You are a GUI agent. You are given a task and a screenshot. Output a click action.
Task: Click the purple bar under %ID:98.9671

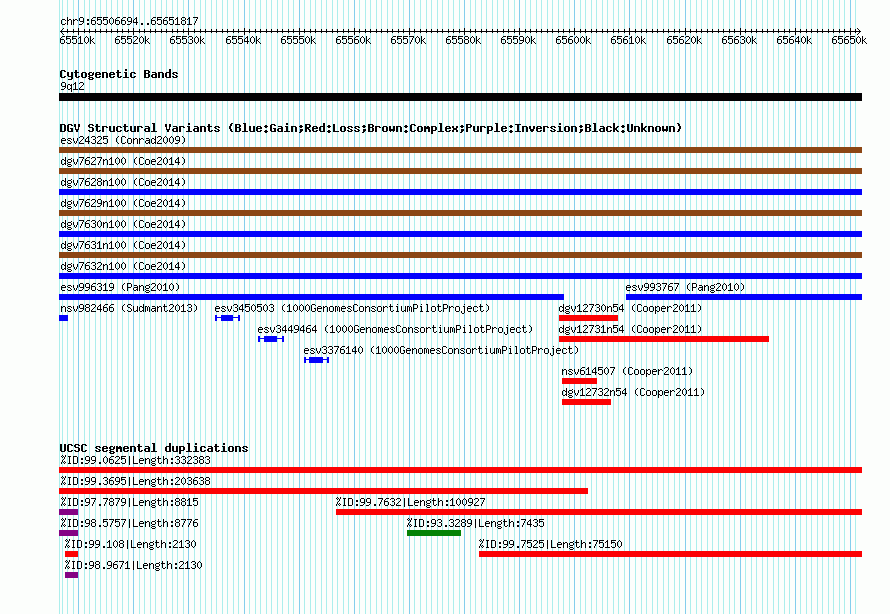pyautogui.click(x=72, y=575)
